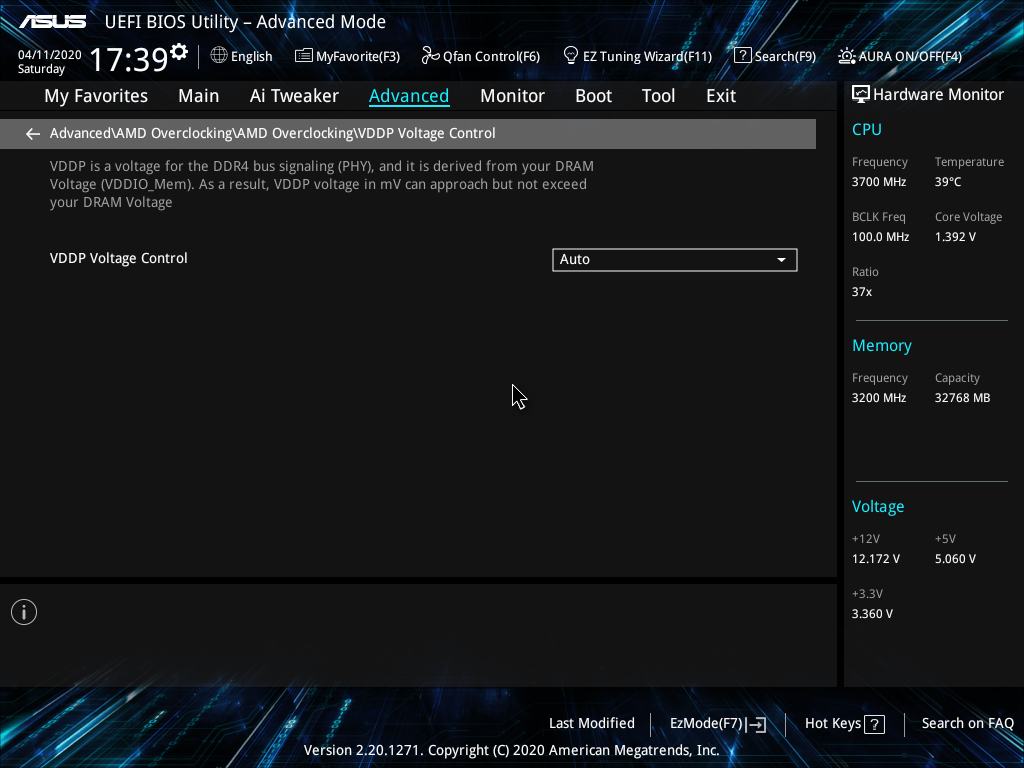Click the MyFavorite list icon
1024x768 pixels.
(x=303, y=56)
